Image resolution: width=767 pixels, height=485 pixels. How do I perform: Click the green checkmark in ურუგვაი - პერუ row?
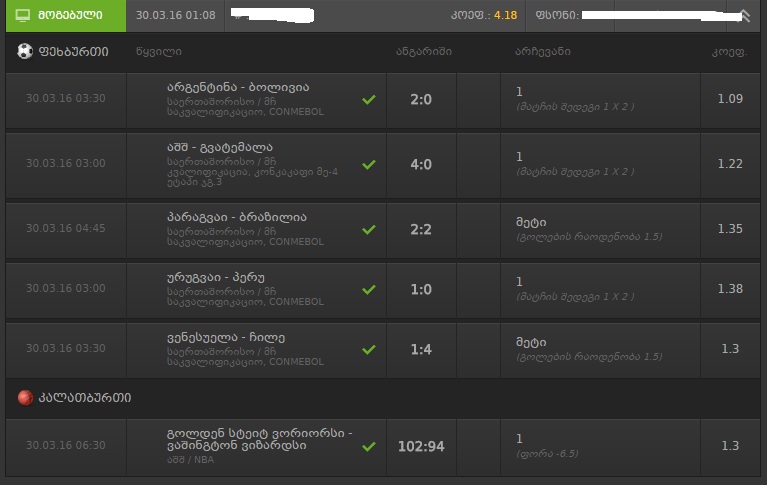(369, 290)
